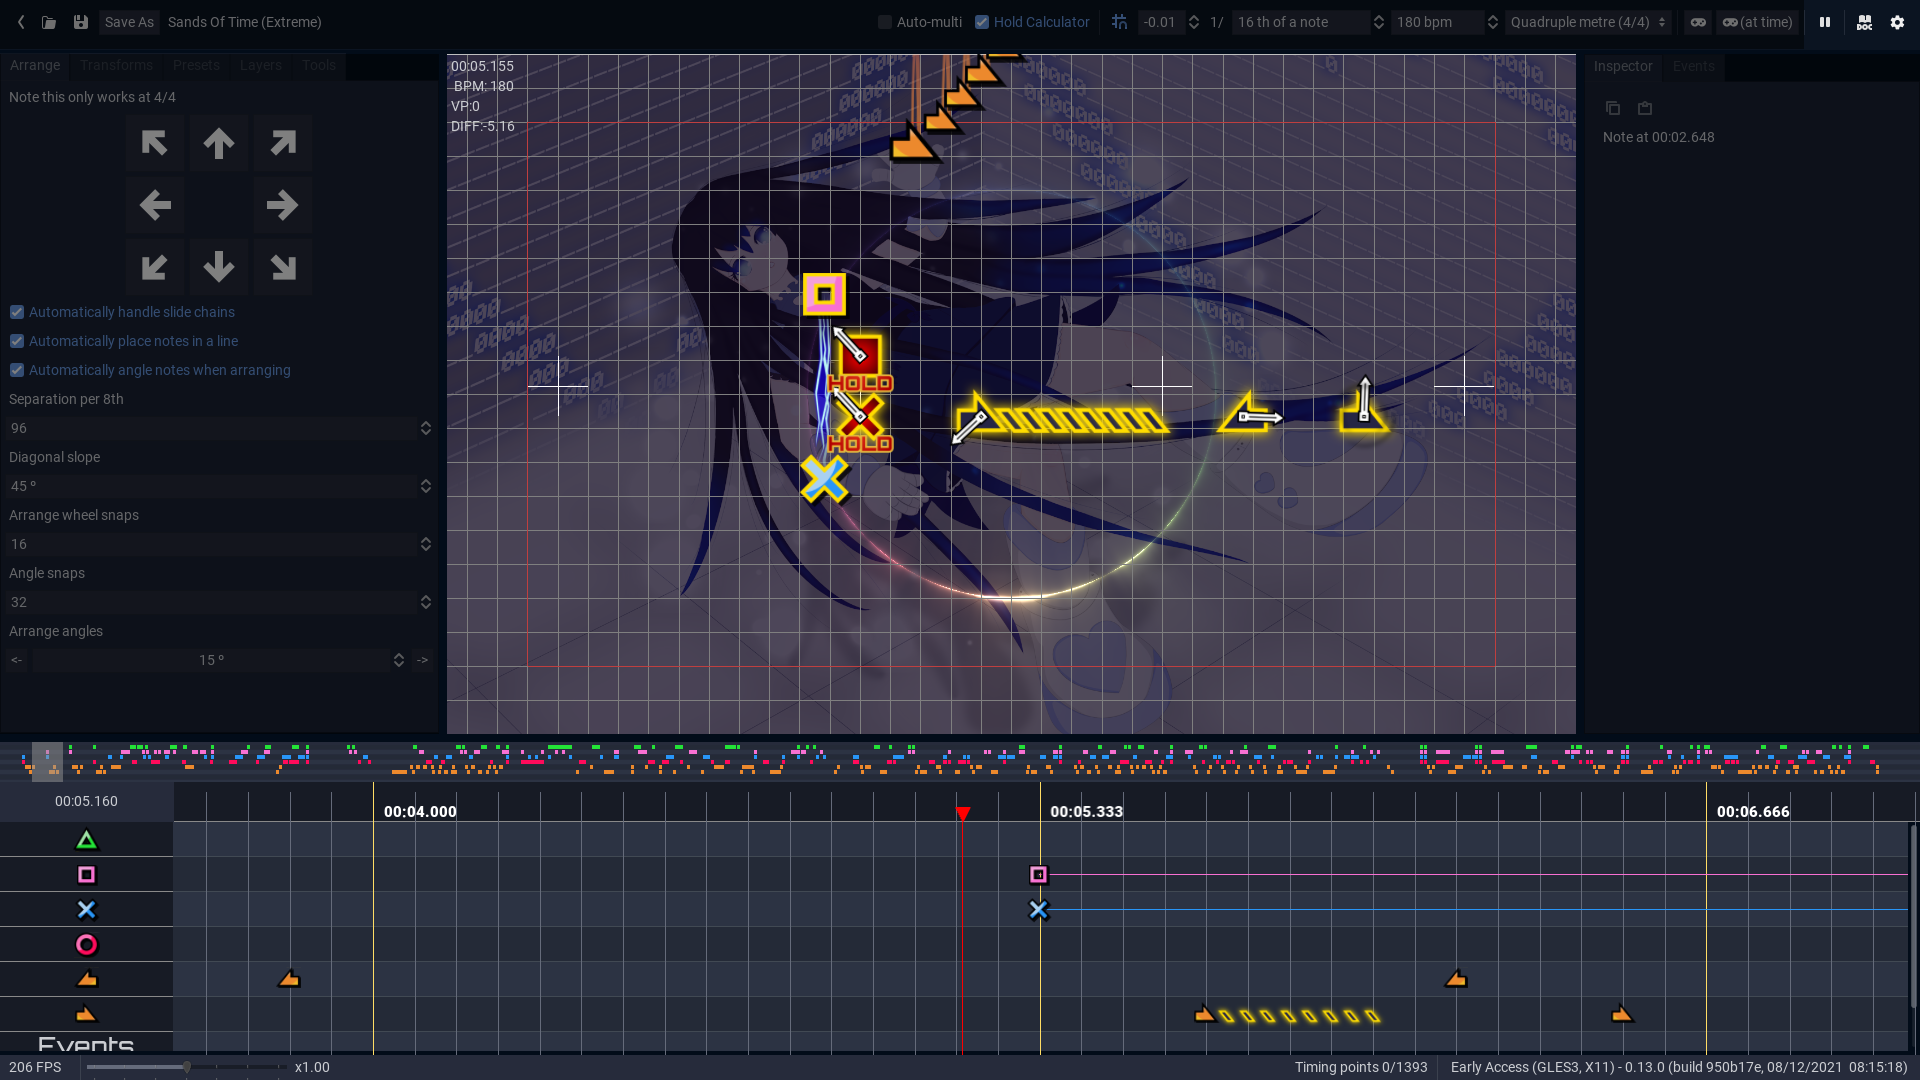
Task: Arrange notes with the down arrow
Action: [219, 267]
